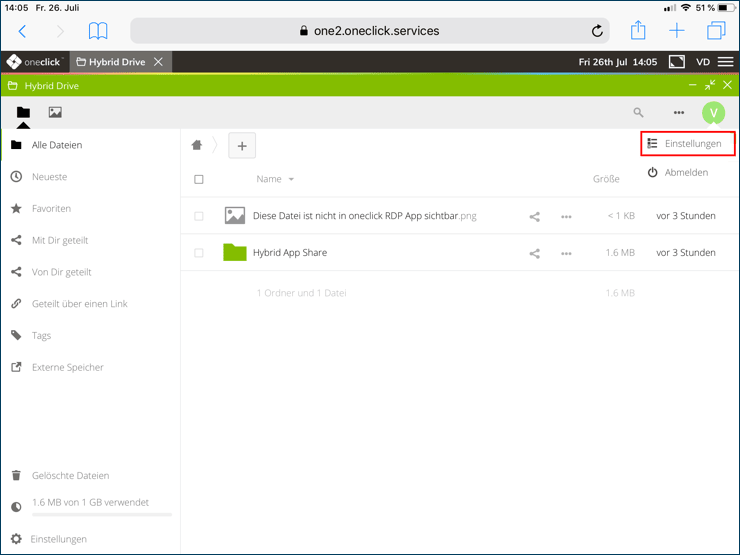Select the PNG file checkbox

pyautogui.click(x=199, y=216)
